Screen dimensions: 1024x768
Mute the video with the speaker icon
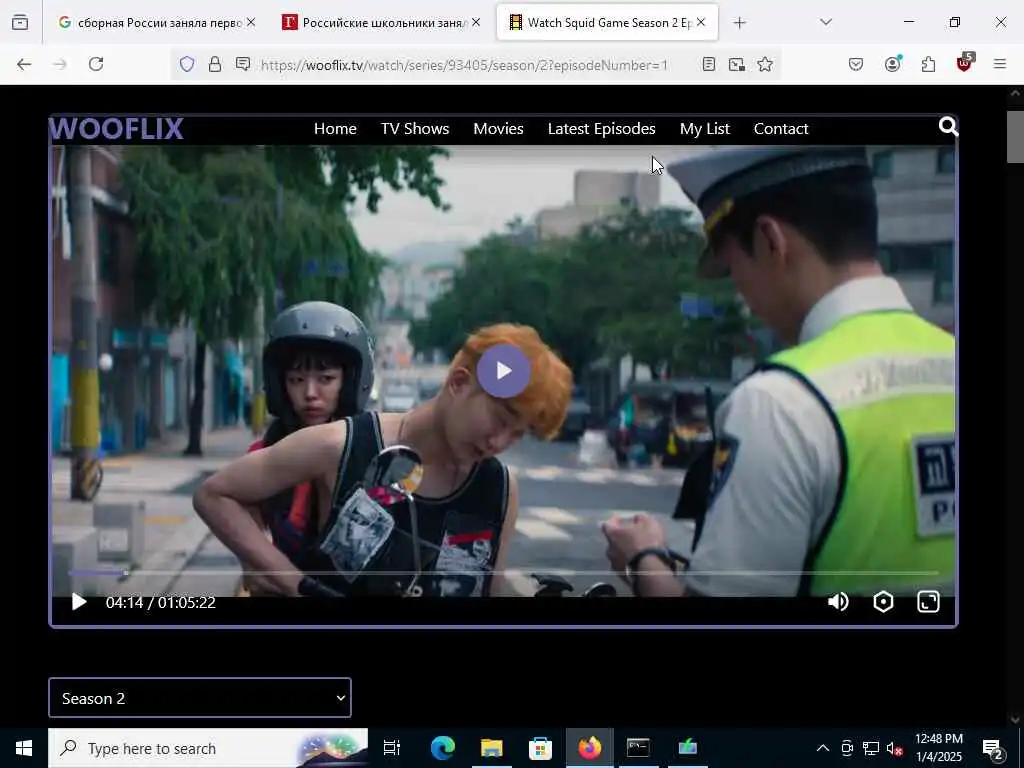838,601
